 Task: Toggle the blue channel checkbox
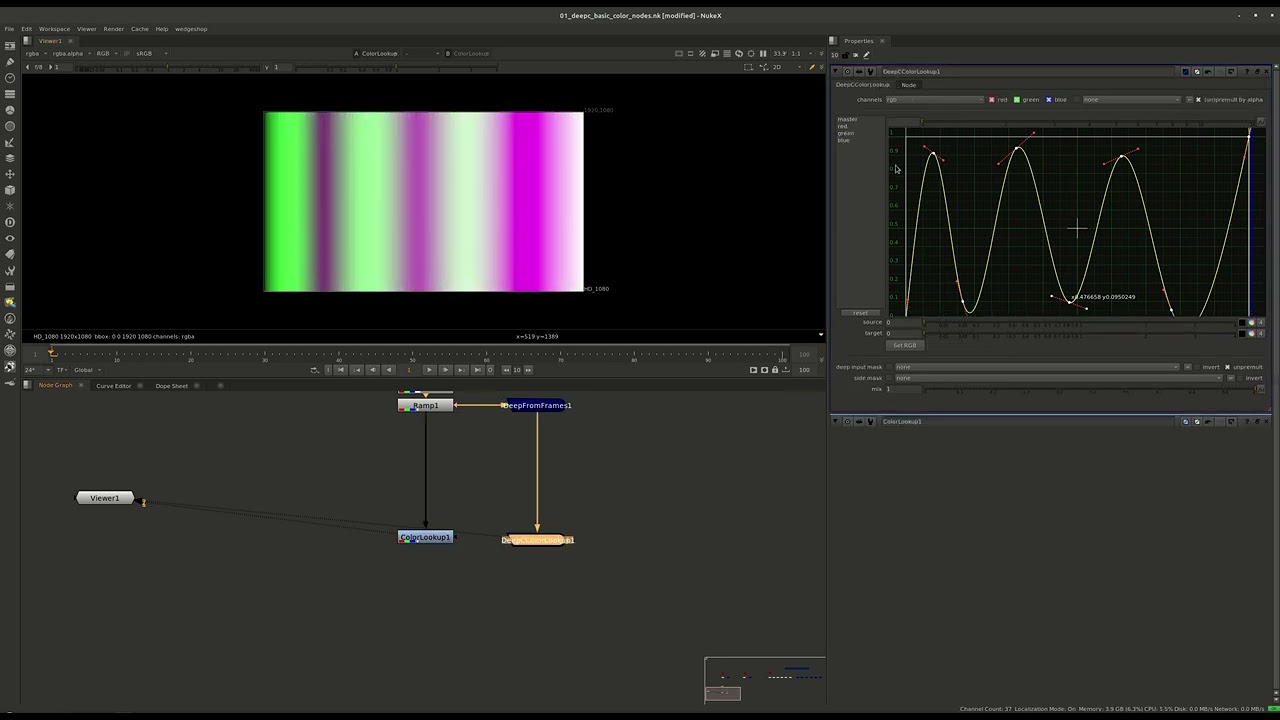click(x=1049, y=100)
